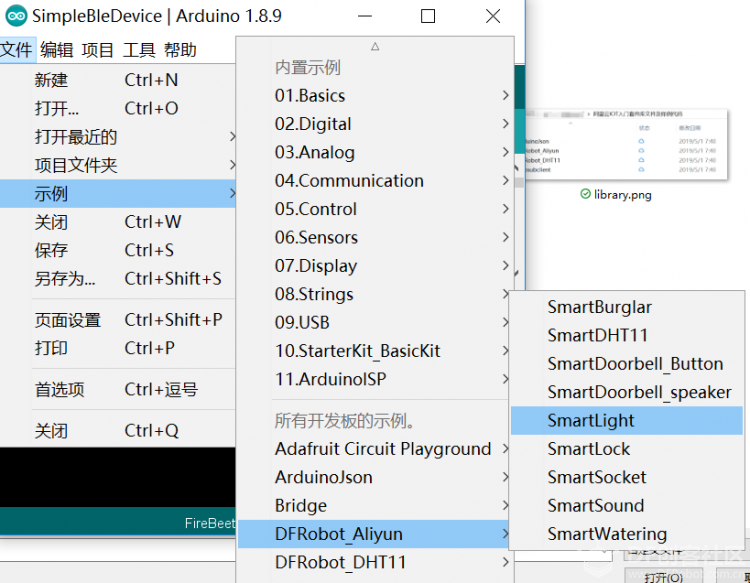The image size is (750, 583).
Task: Open the SmartDHT11 example
Action: 627,335
